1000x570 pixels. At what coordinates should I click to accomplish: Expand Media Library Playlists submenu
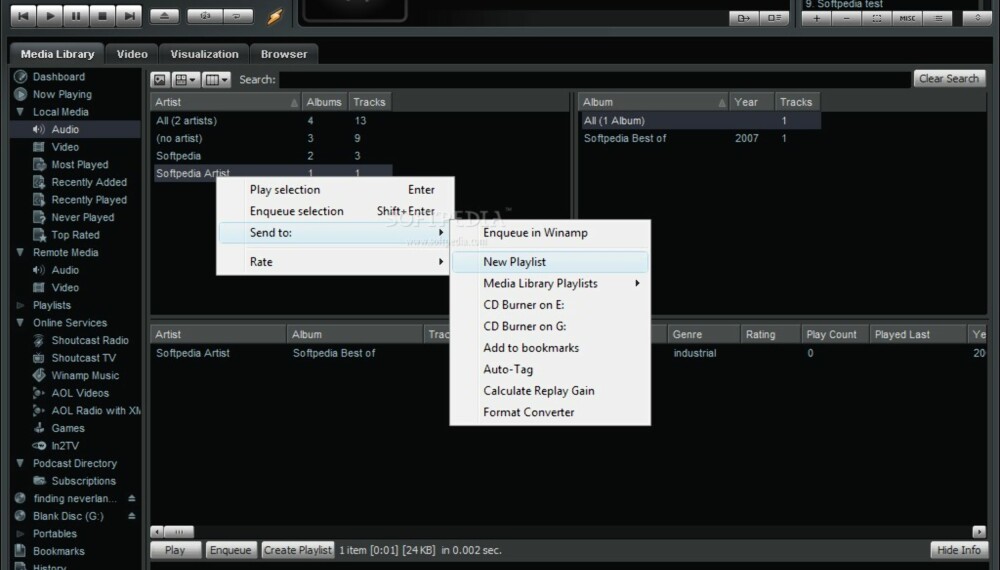pos(550,283)
